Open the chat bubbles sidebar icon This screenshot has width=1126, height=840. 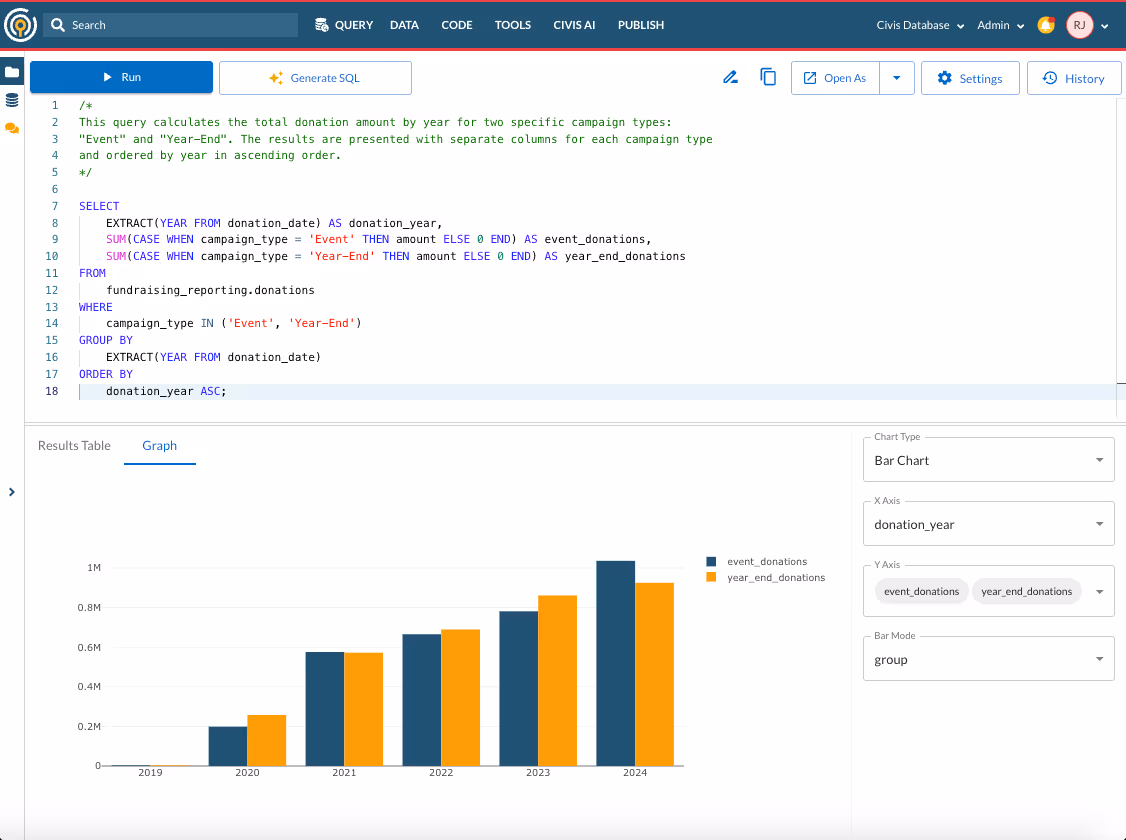pos(12,129)
